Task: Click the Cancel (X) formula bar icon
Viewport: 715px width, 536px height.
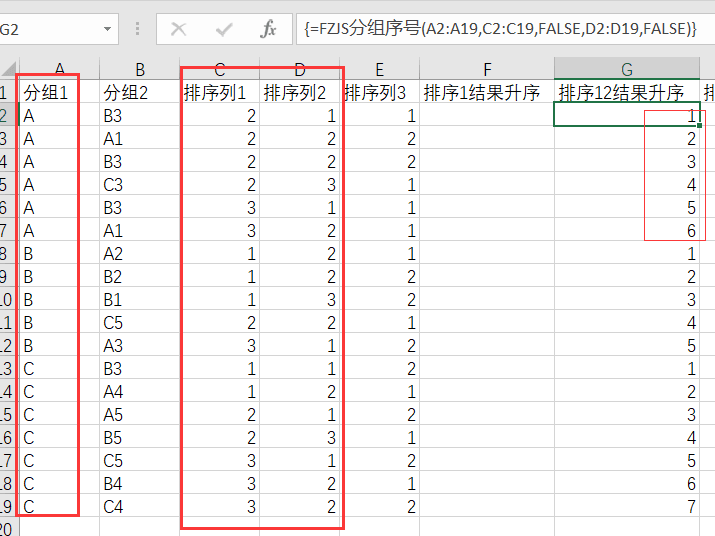Action: click(178, 29)
